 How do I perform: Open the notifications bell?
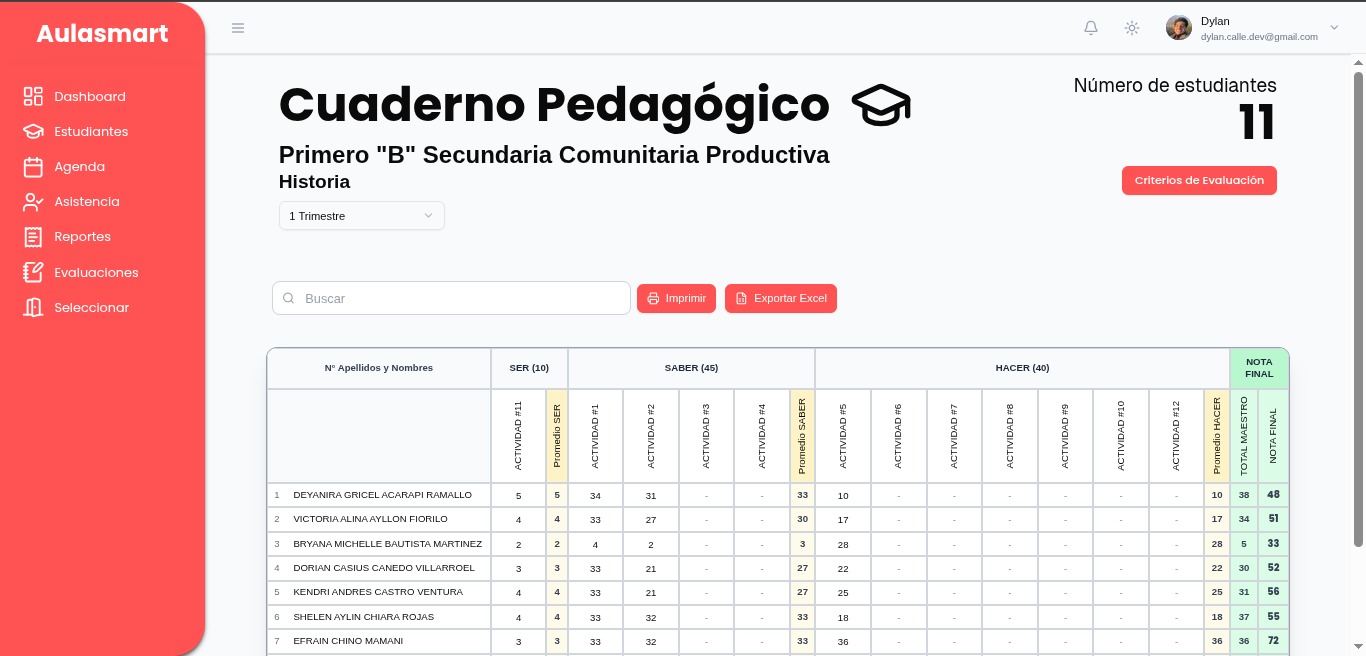click(x=1091, y=28)
